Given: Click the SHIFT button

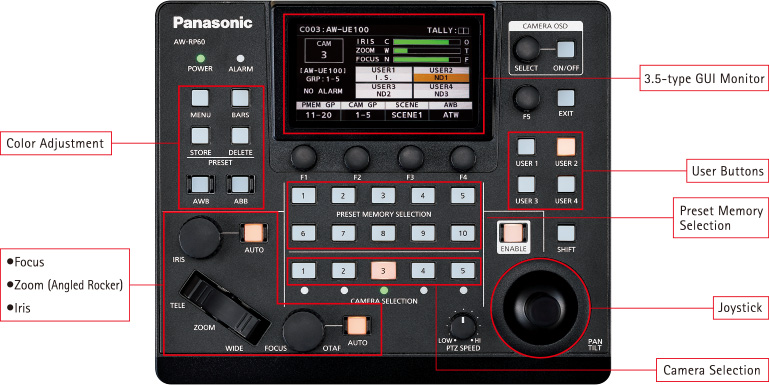Looking at the screenshot, I should pos(566,233).
